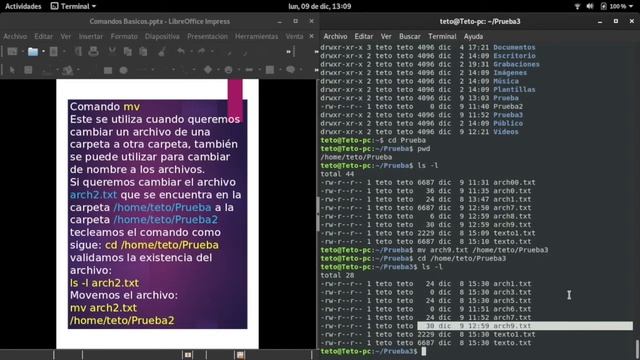Click the Undo arrow icon
This screenshot has height=360, width=640.
tap(181, 51)
